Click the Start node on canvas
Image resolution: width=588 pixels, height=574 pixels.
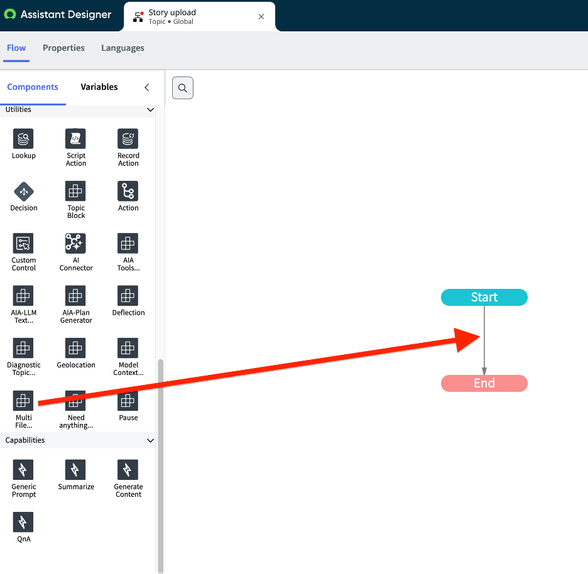point(484,297)
